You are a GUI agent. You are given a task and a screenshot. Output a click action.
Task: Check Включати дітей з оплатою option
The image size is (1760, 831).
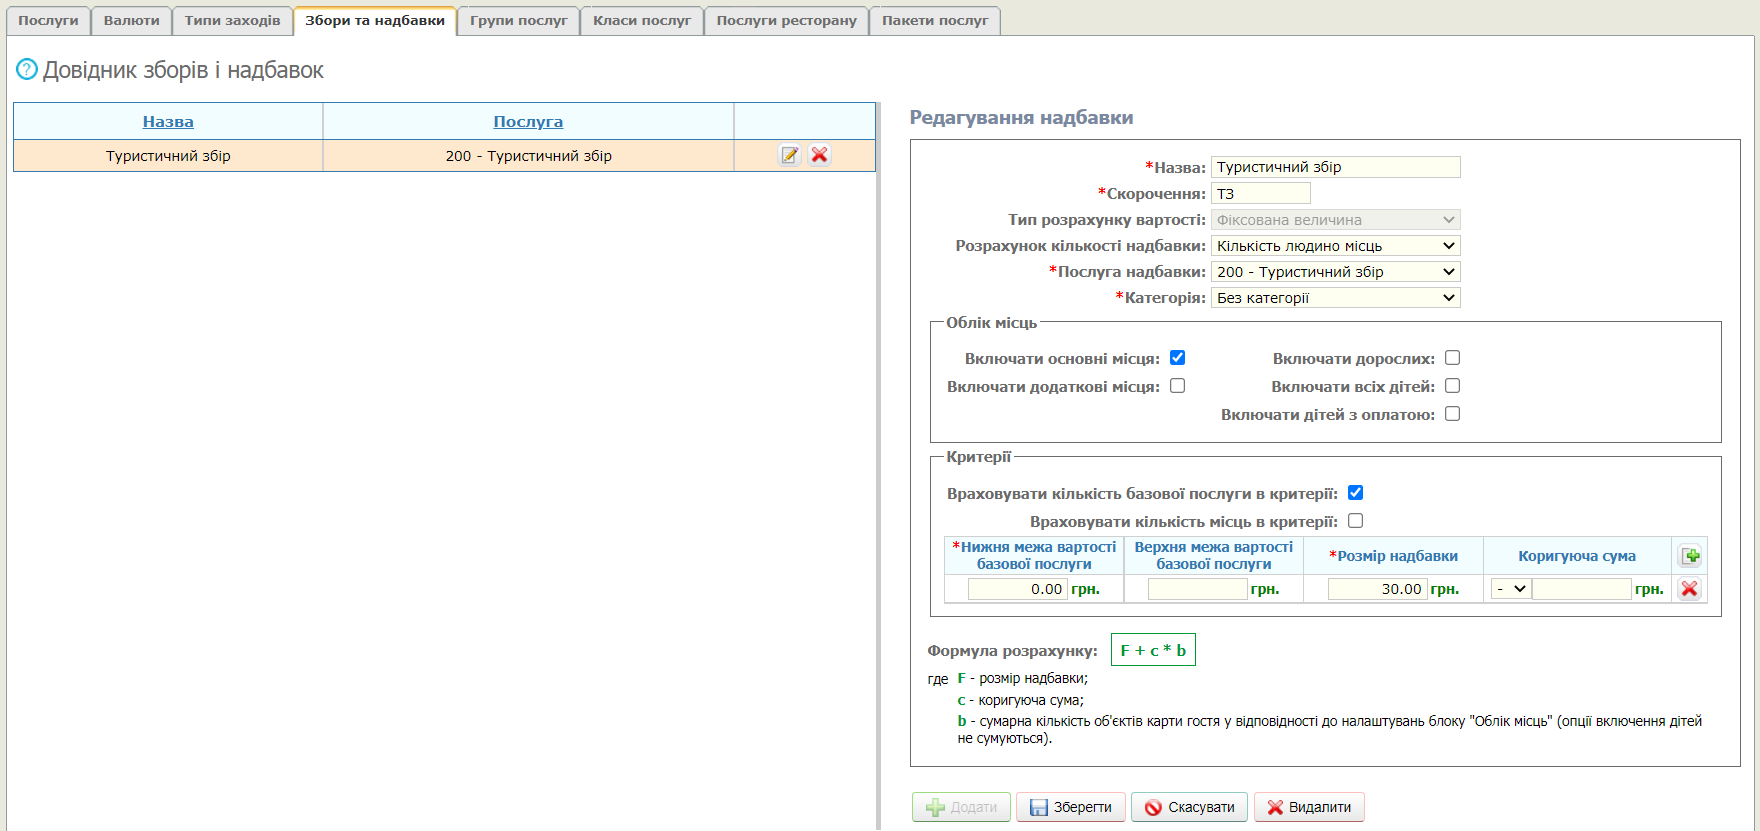point(1453,414)
